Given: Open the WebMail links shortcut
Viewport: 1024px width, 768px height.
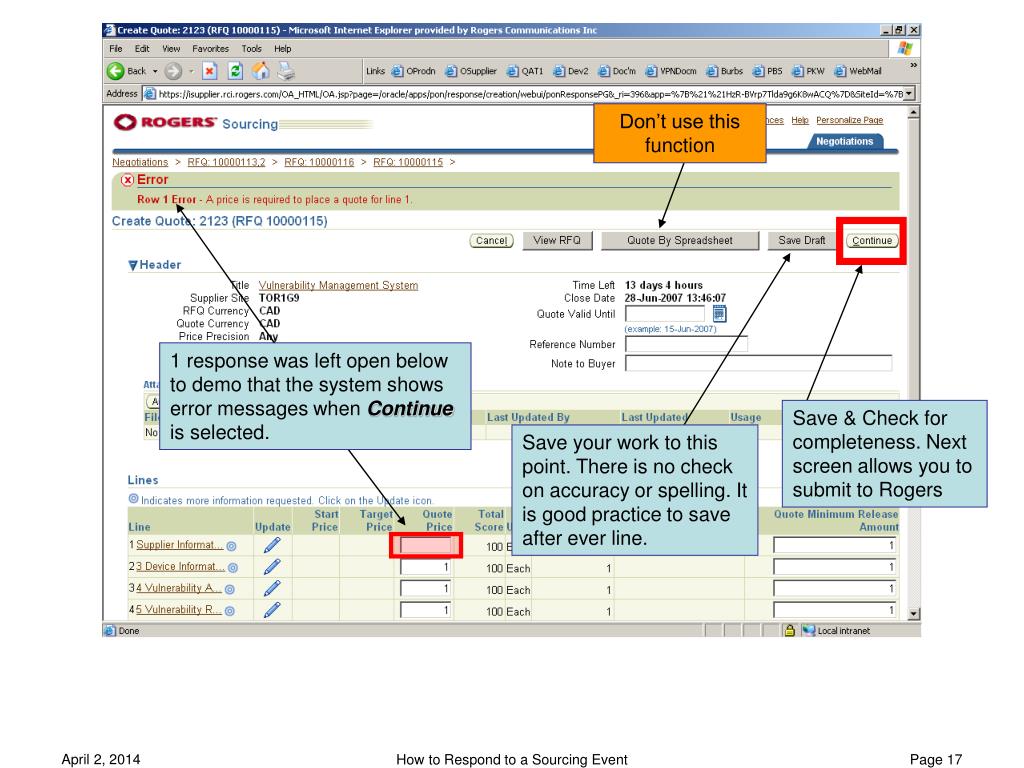Looking at the screenshot, I should point(858,71).
